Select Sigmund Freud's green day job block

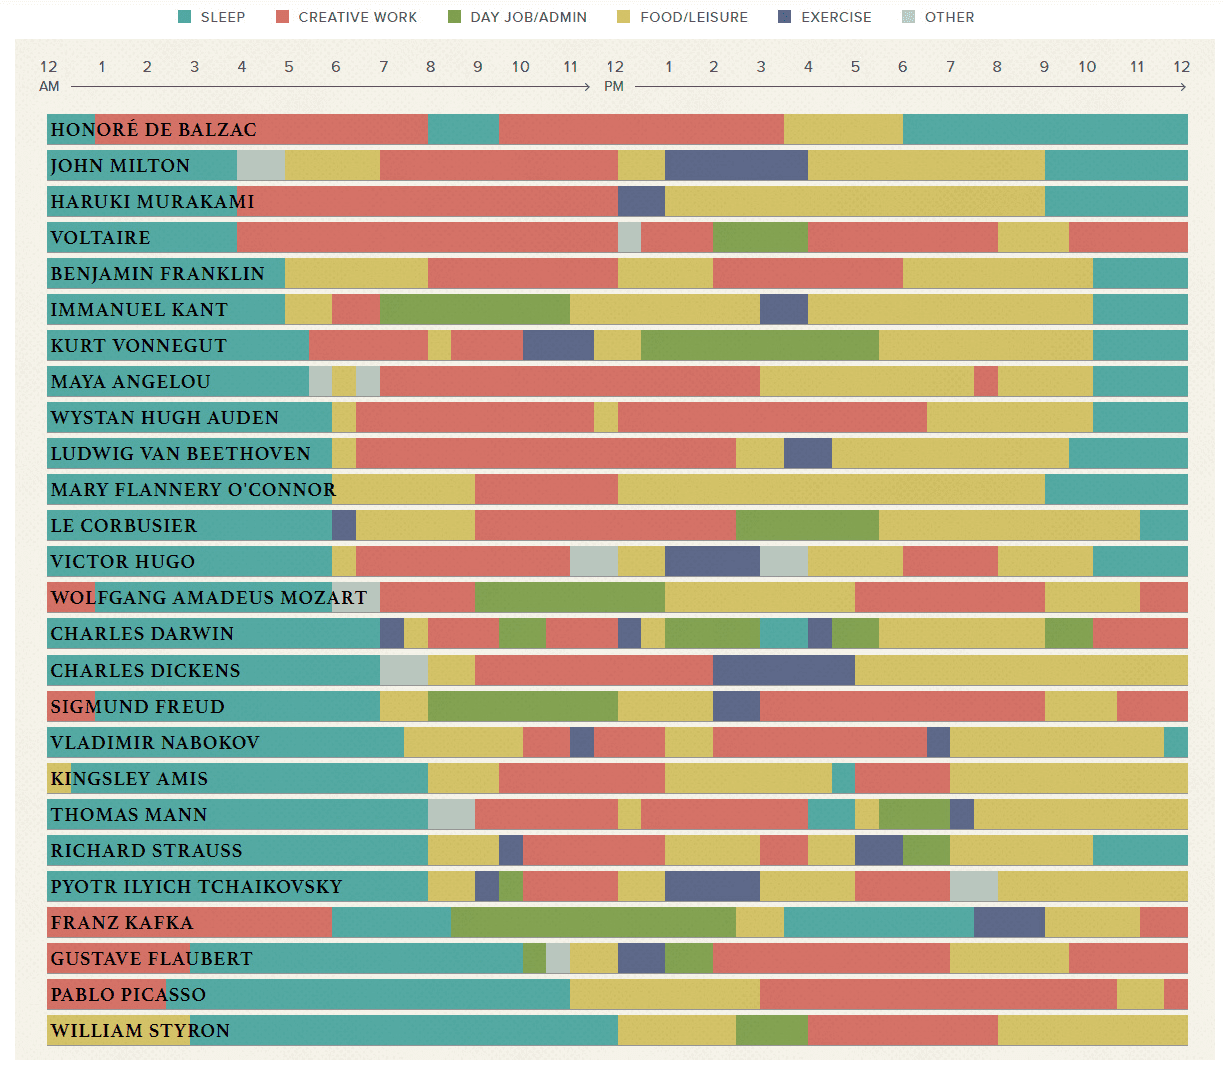(522, 707)
